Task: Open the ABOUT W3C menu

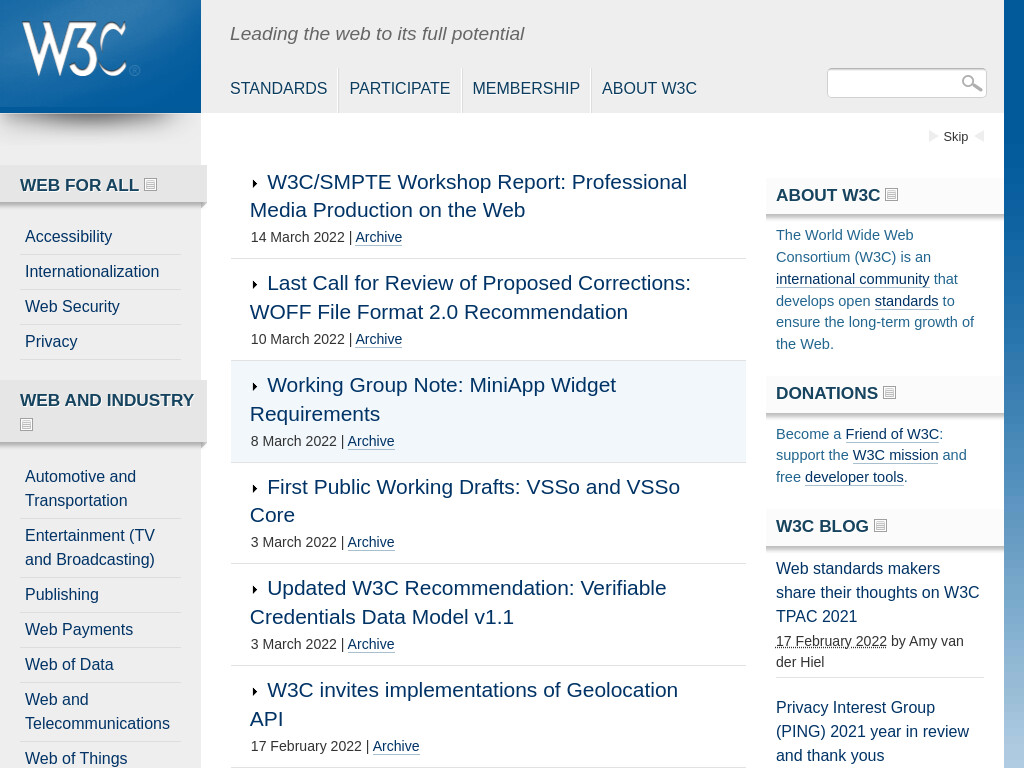Action: tap(649, 88)
